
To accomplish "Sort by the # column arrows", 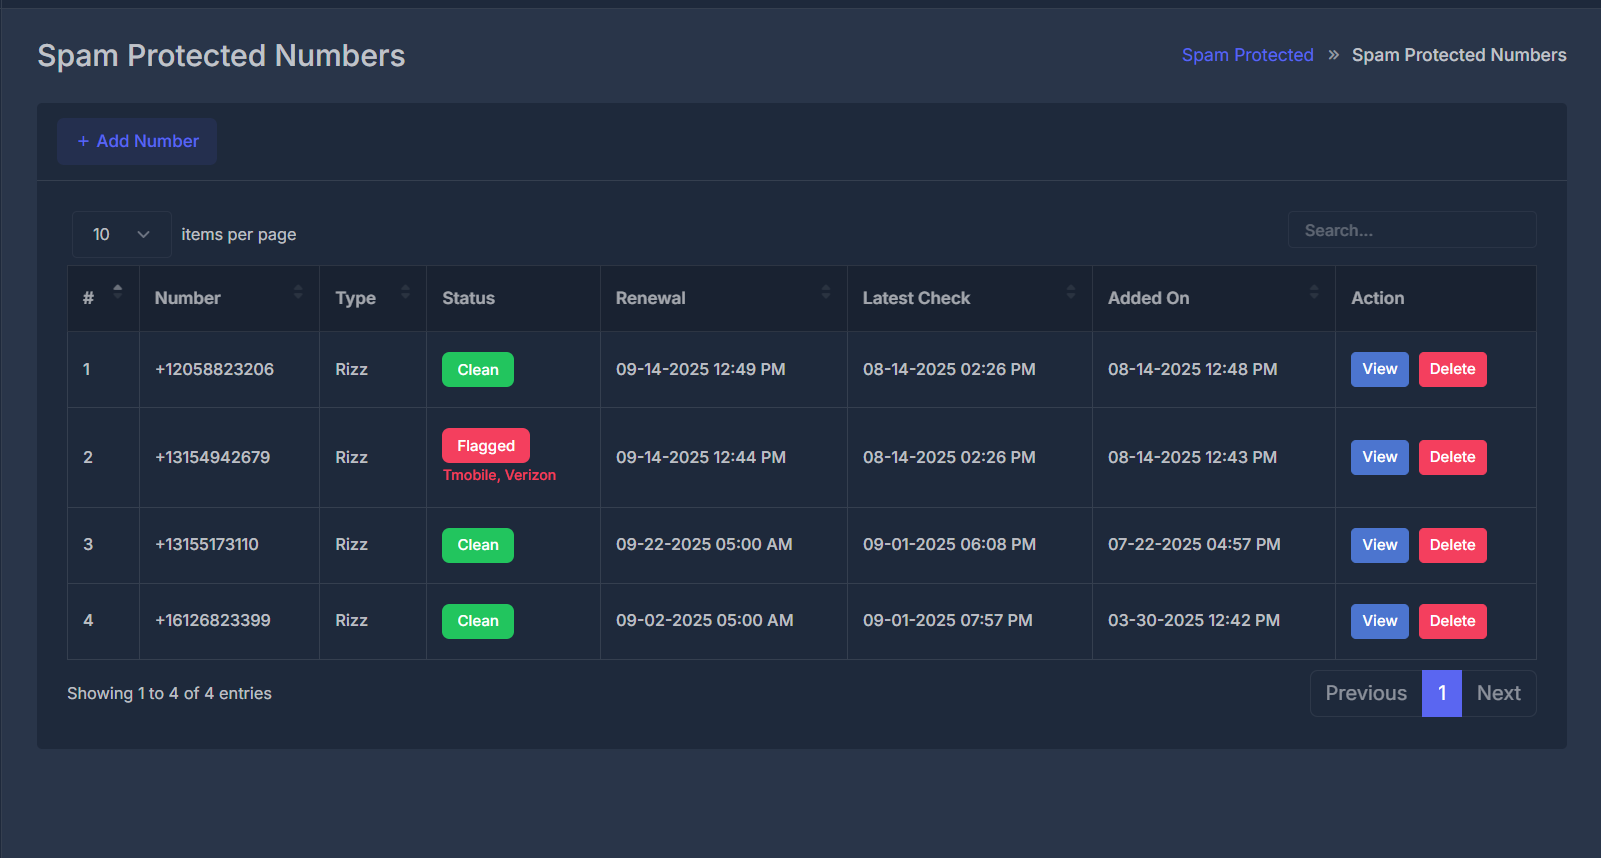I will [x=118, y=291].
